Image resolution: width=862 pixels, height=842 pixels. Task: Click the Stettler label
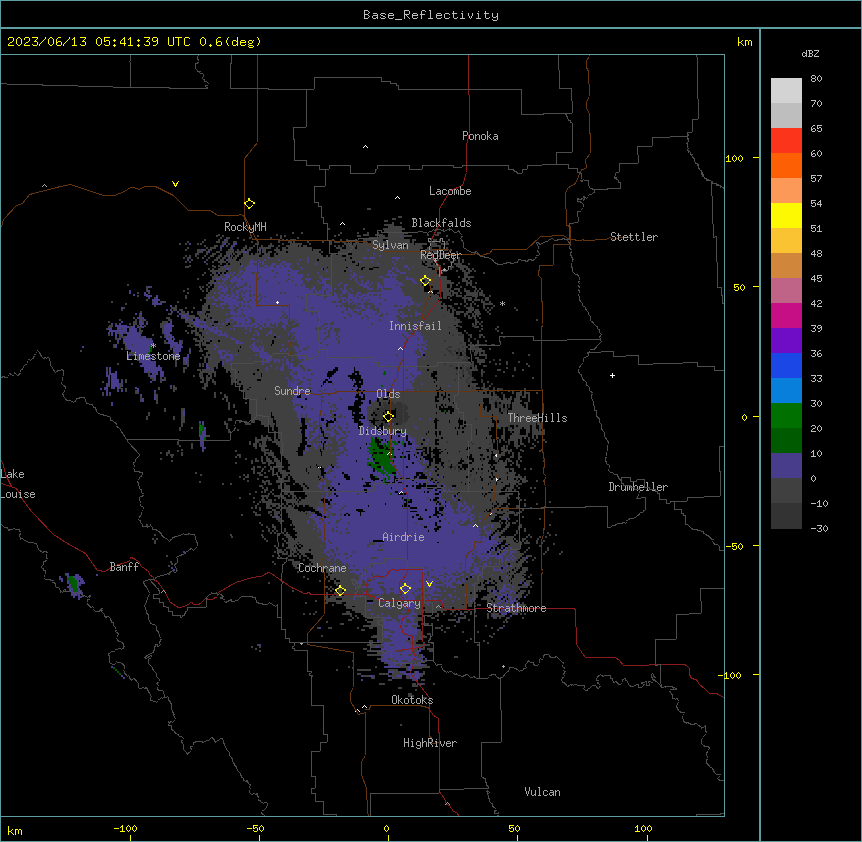(634, 237)
